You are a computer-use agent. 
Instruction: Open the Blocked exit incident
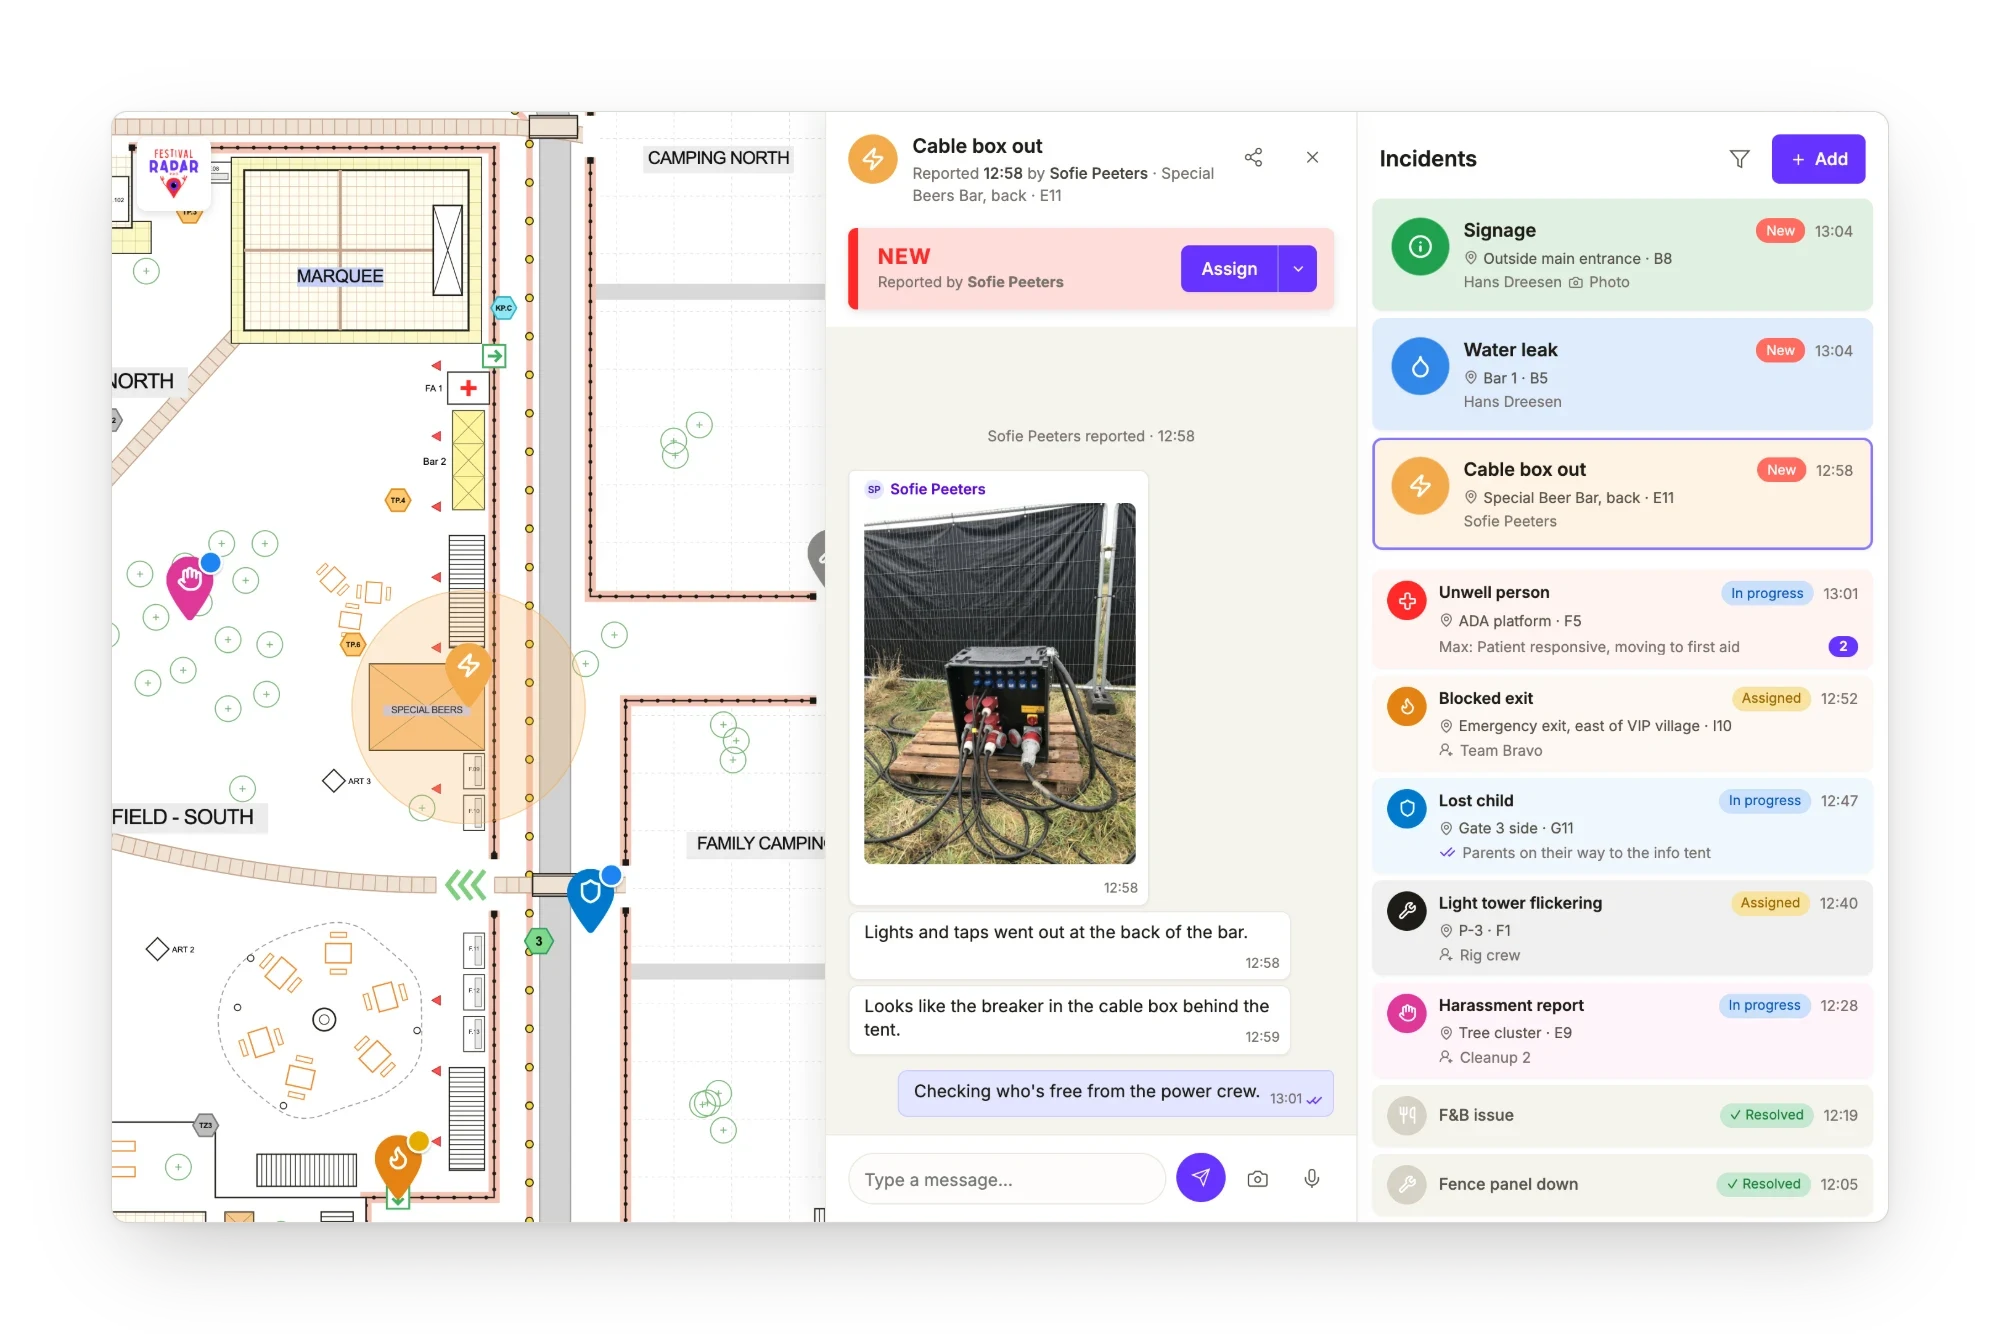1622,724
